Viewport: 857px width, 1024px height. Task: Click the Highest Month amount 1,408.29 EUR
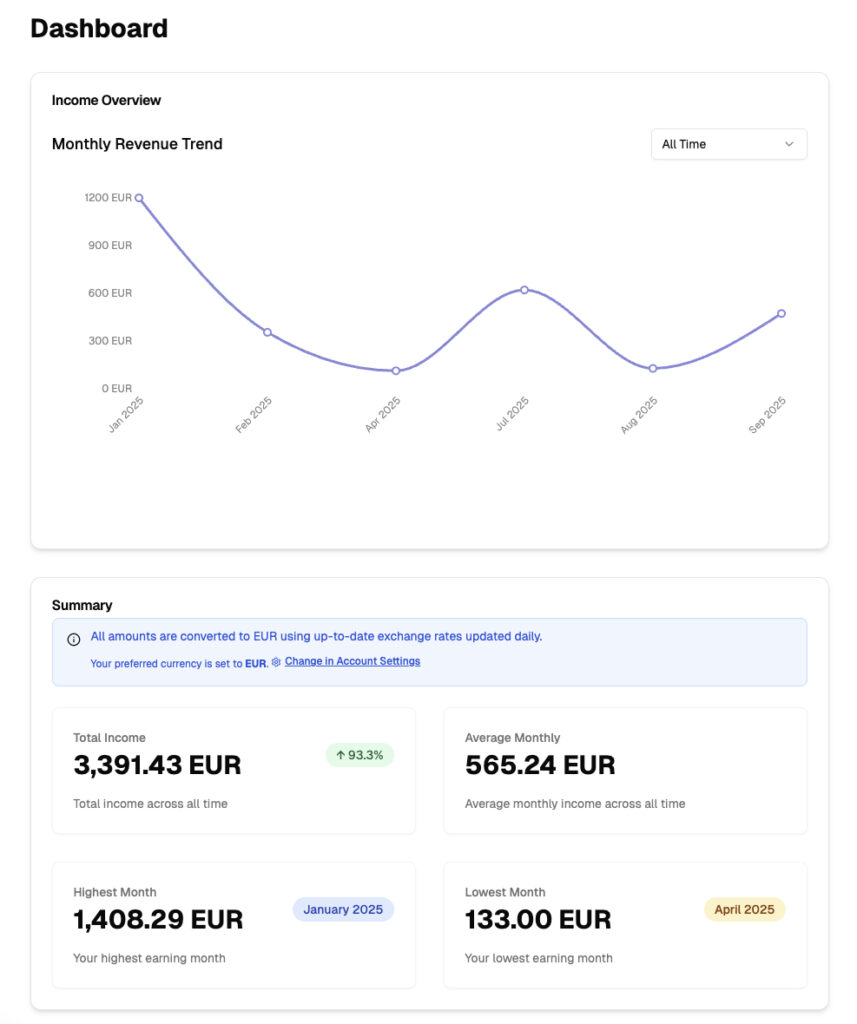(158, 920)
